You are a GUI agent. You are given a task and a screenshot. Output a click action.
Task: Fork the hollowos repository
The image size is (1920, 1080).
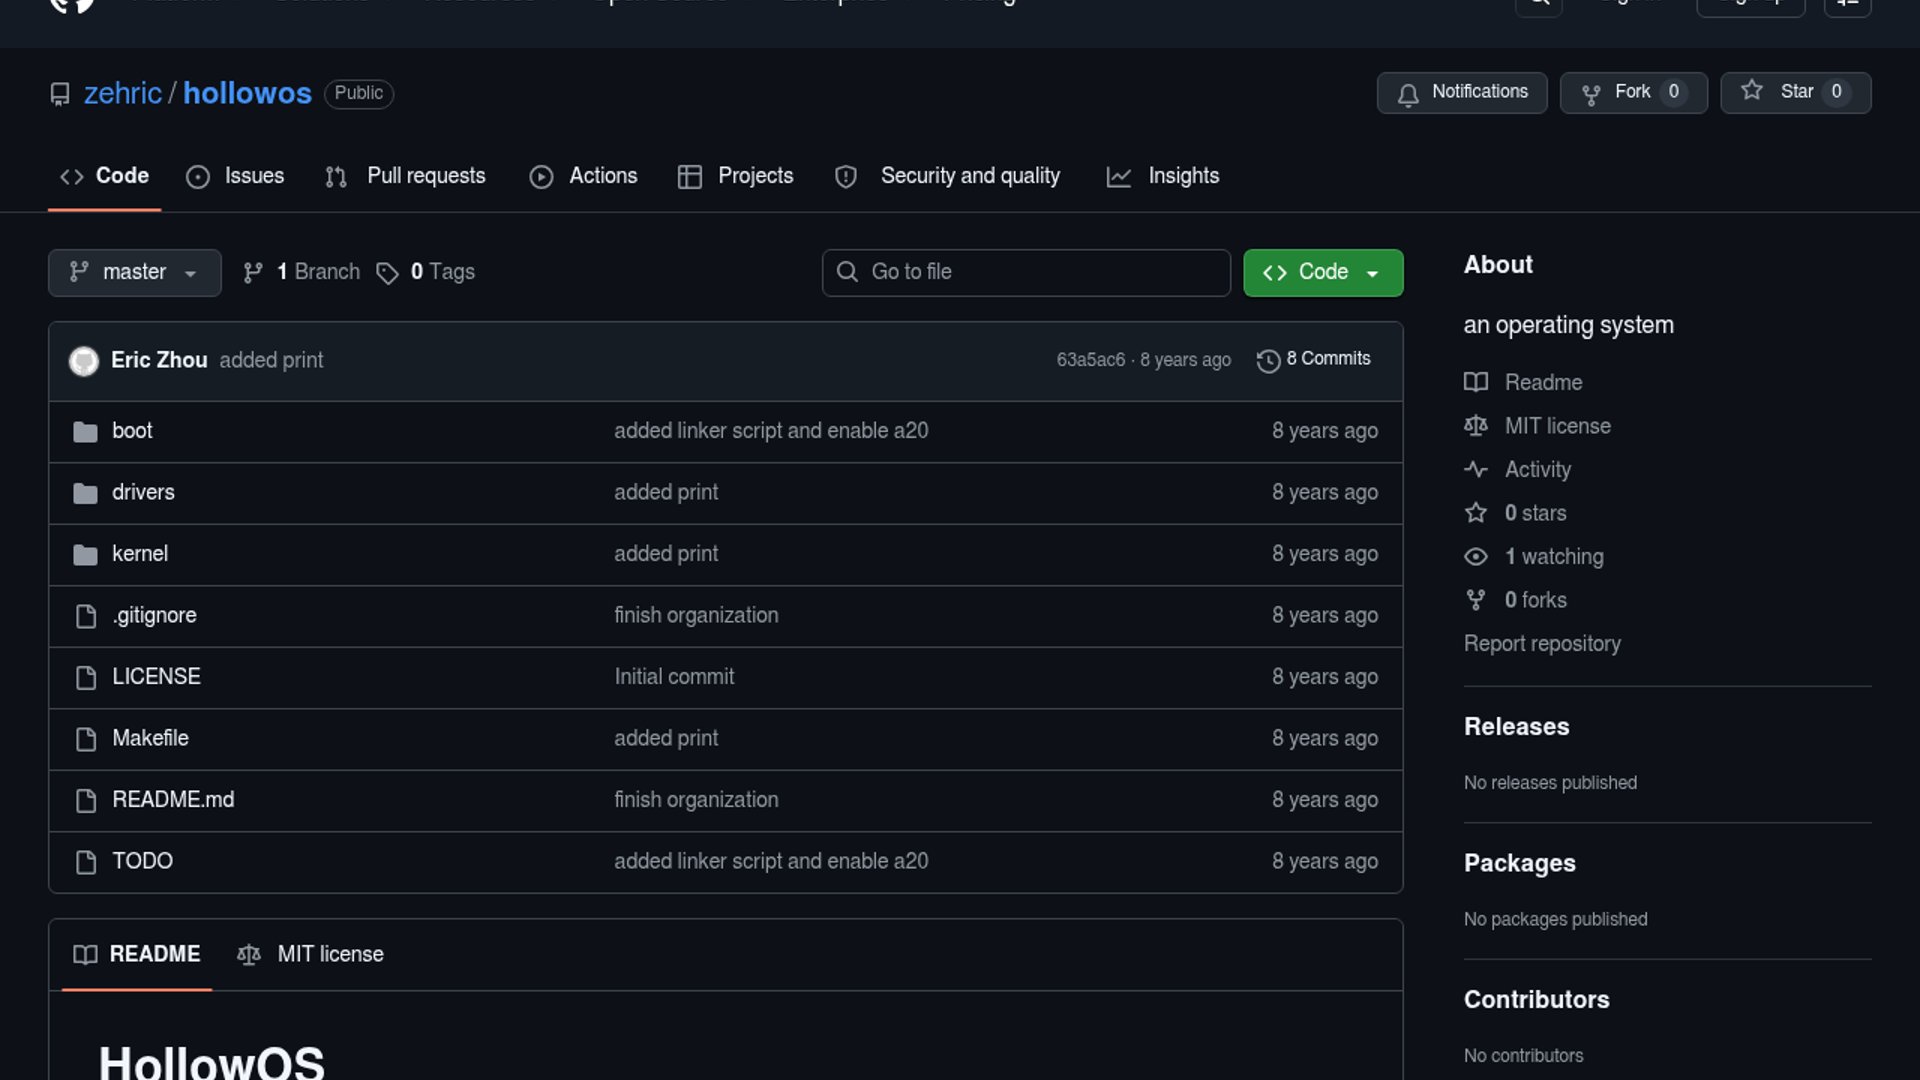tap(1632, 93)
